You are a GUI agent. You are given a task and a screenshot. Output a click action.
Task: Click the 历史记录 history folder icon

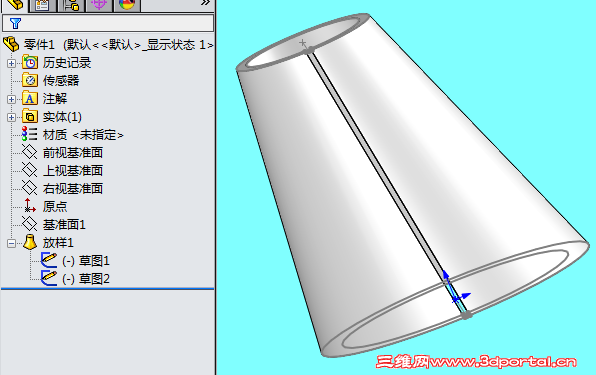(x=30, y=62)
